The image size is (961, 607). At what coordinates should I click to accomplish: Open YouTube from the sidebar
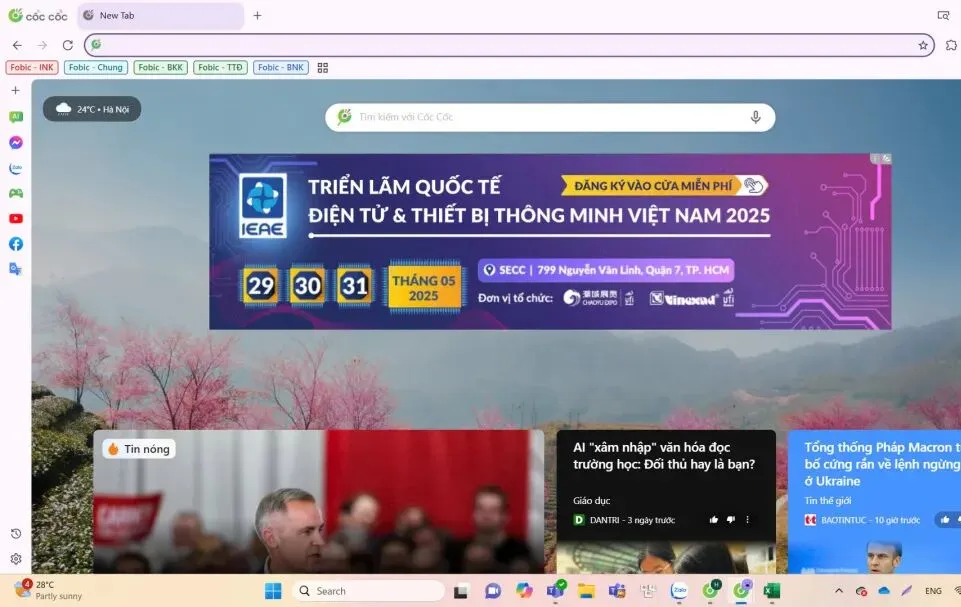16,219
